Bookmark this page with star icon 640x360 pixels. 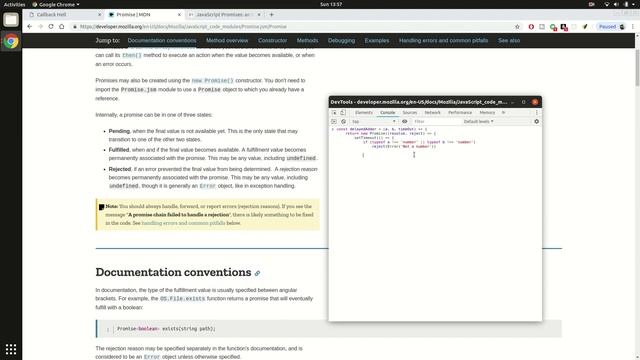[517, 27]
